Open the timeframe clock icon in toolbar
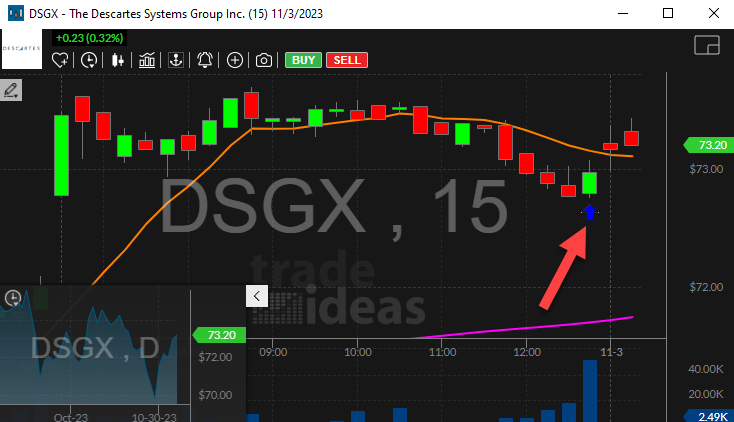Screen dimensions: 734x422 pyautogui.click(x=89, y=60)
